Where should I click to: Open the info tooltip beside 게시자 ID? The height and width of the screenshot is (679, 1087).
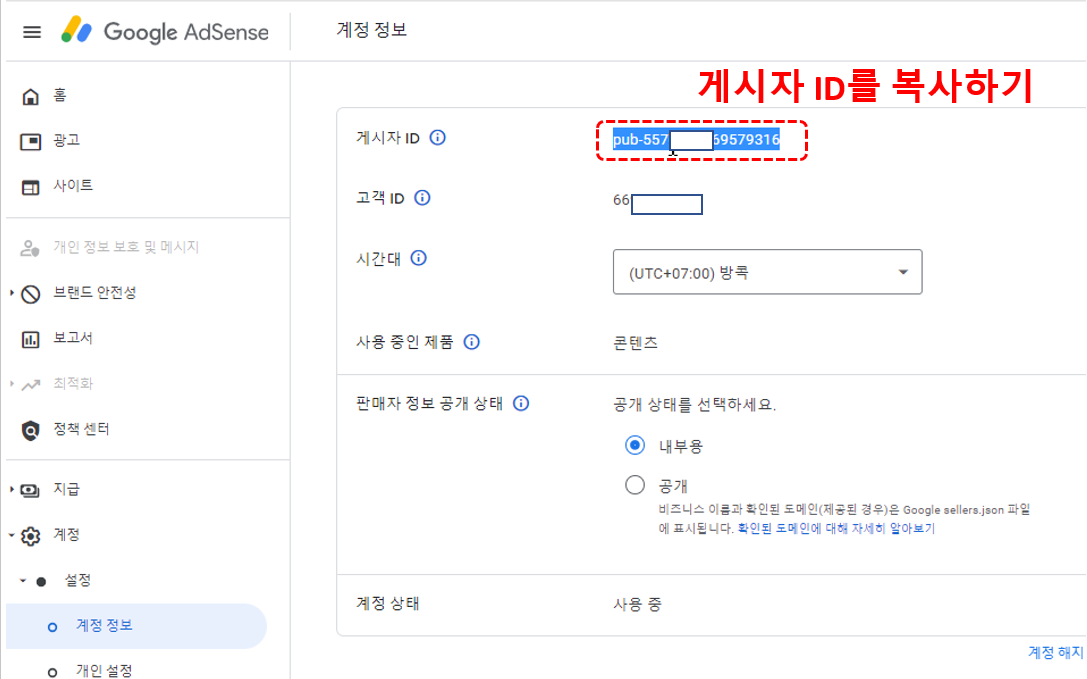point(437,138)
